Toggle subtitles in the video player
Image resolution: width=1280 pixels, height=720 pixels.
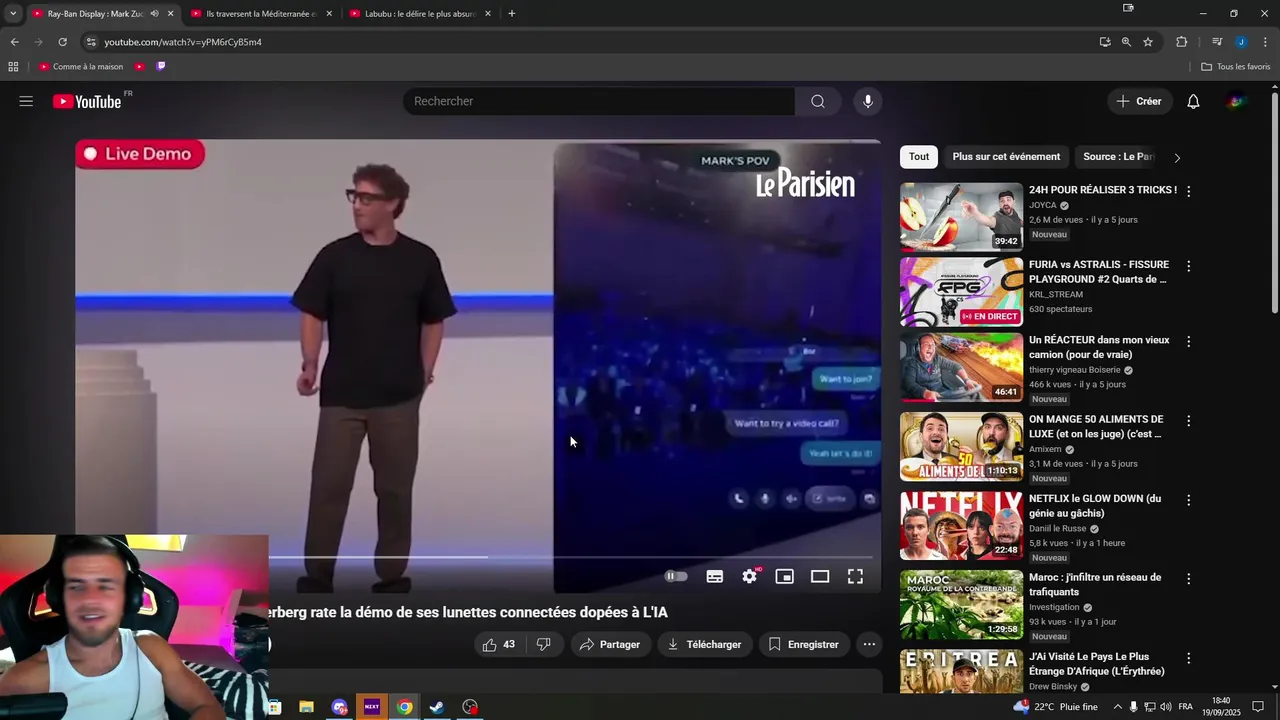point(715,576)
